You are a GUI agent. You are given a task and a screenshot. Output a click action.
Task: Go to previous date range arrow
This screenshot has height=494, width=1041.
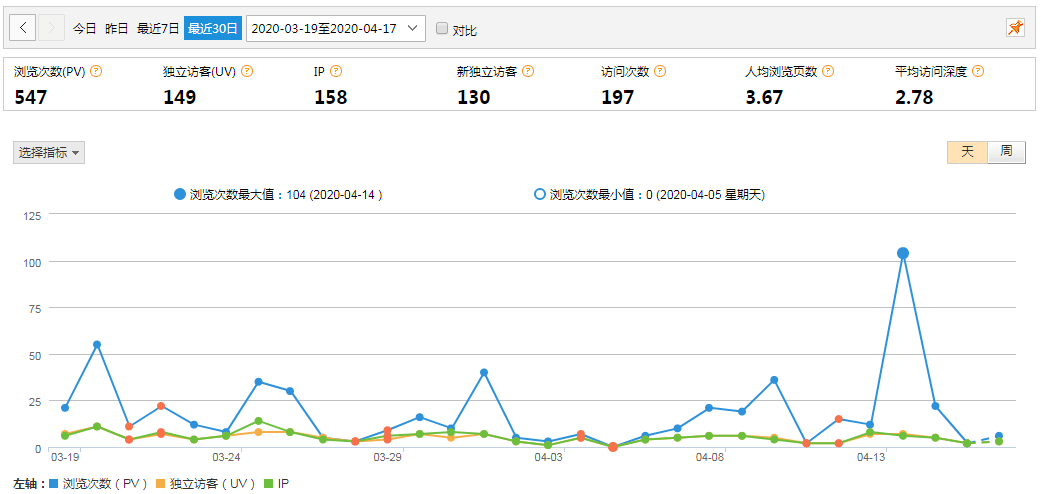tap(24, 28)
